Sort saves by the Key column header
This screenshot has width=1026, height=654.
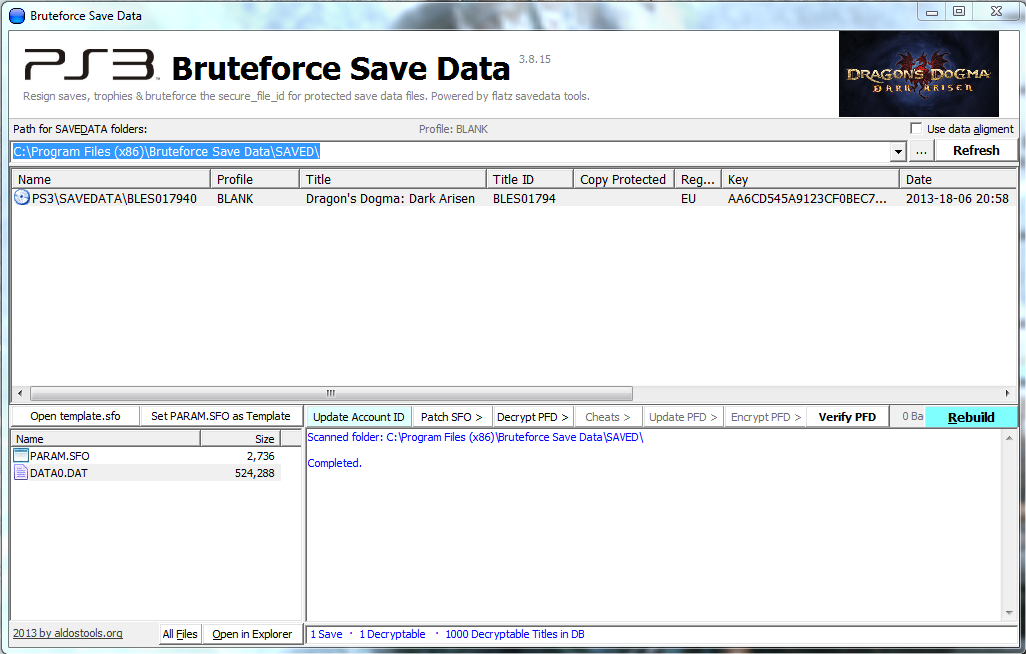point(810,179)
